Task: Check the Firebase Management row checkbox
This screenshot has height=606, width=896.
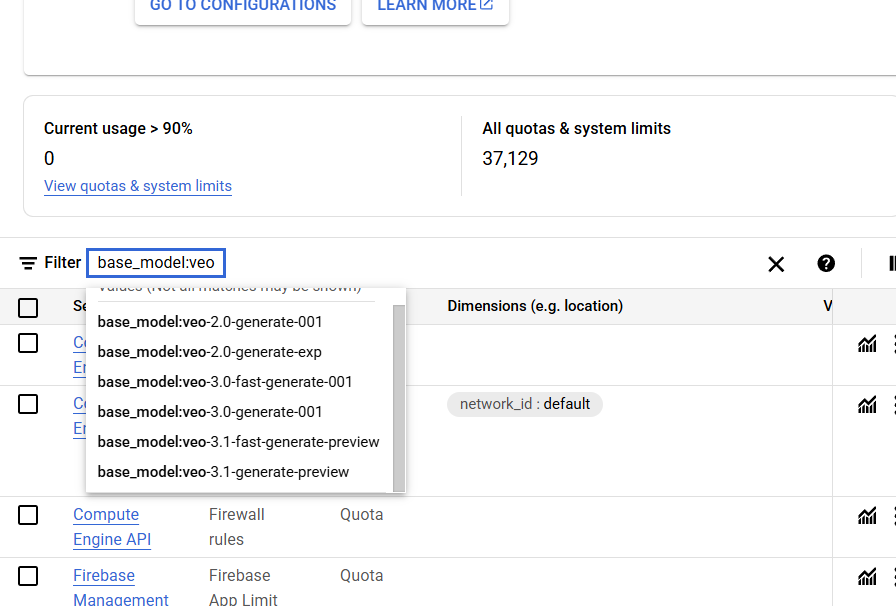Action: [x=28, y=576]
